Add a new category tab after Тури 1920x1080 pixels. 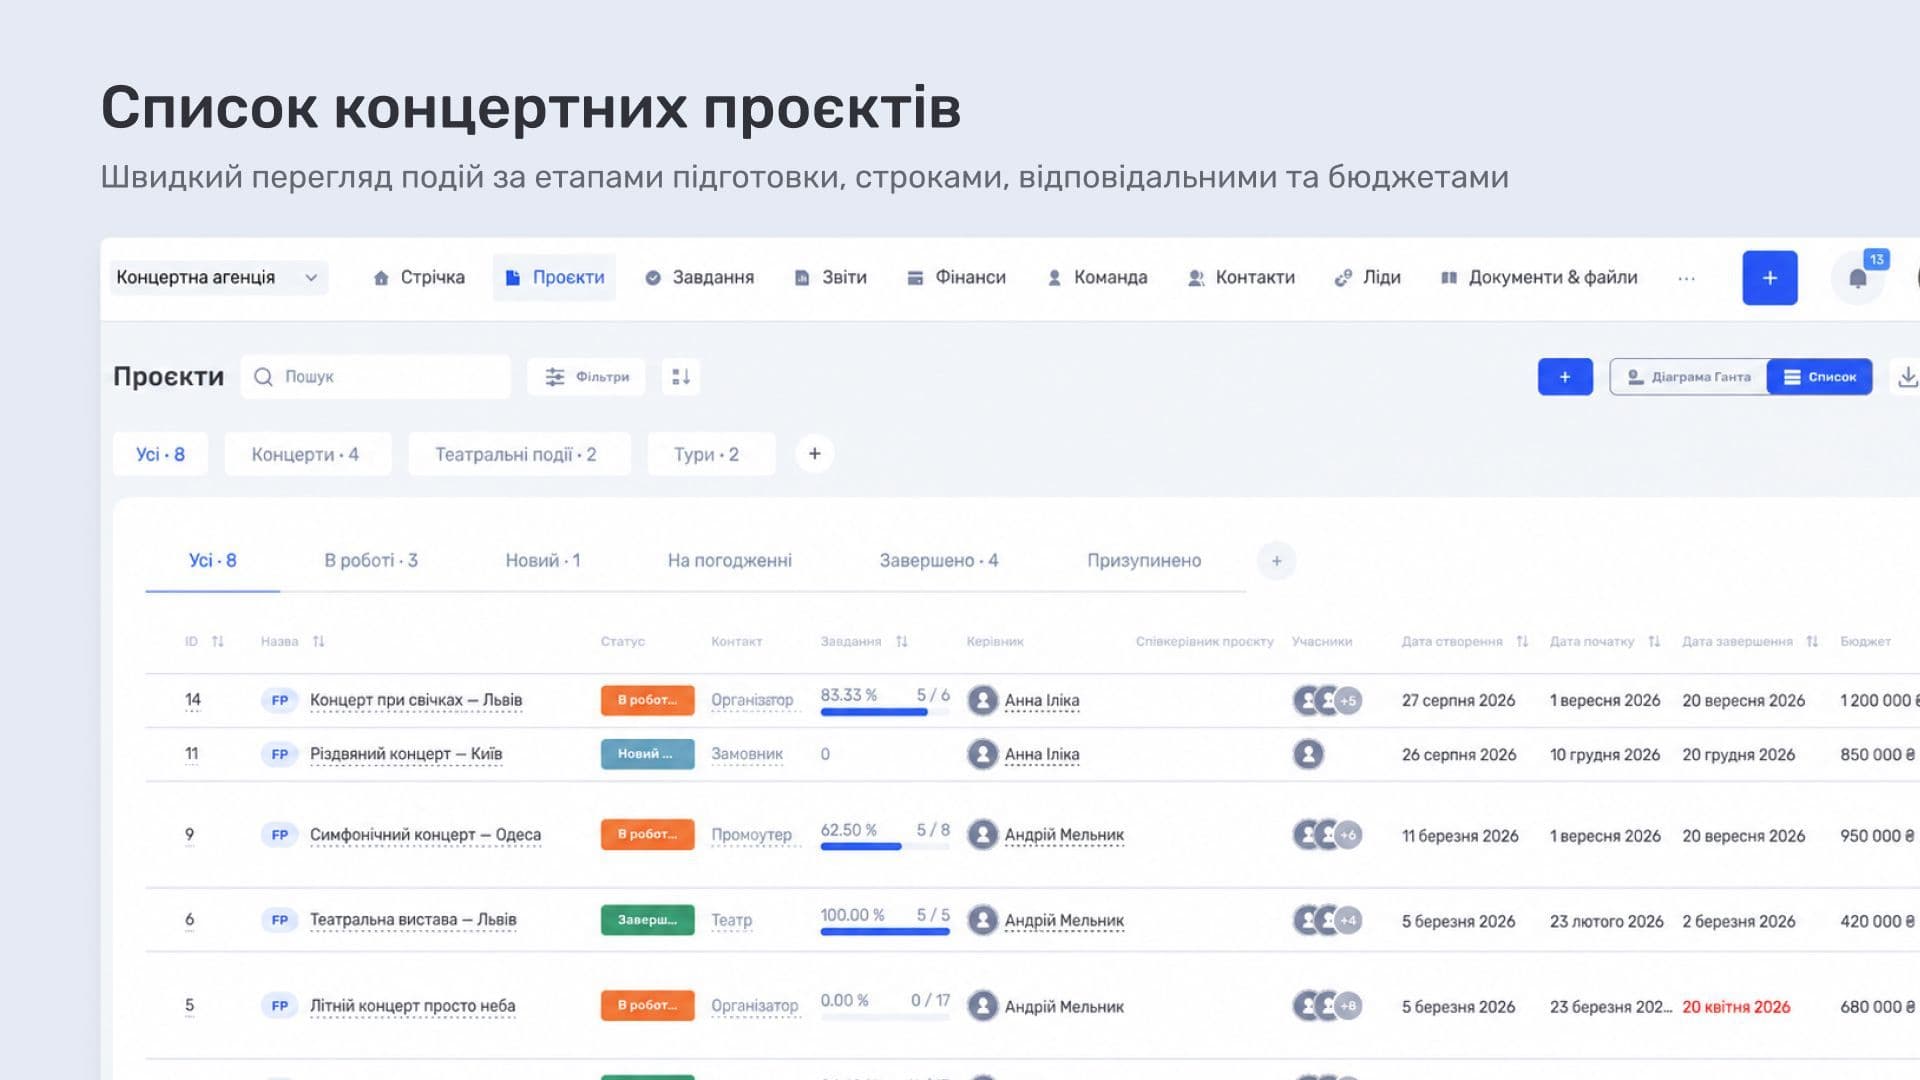(x=814, y=454)
